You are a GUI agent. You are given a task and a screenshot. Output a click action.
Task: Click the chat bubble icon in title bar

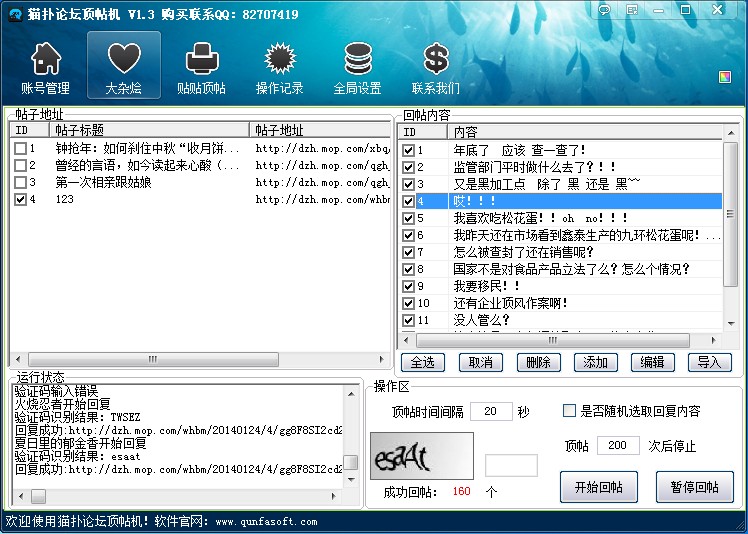pos(604,10)
